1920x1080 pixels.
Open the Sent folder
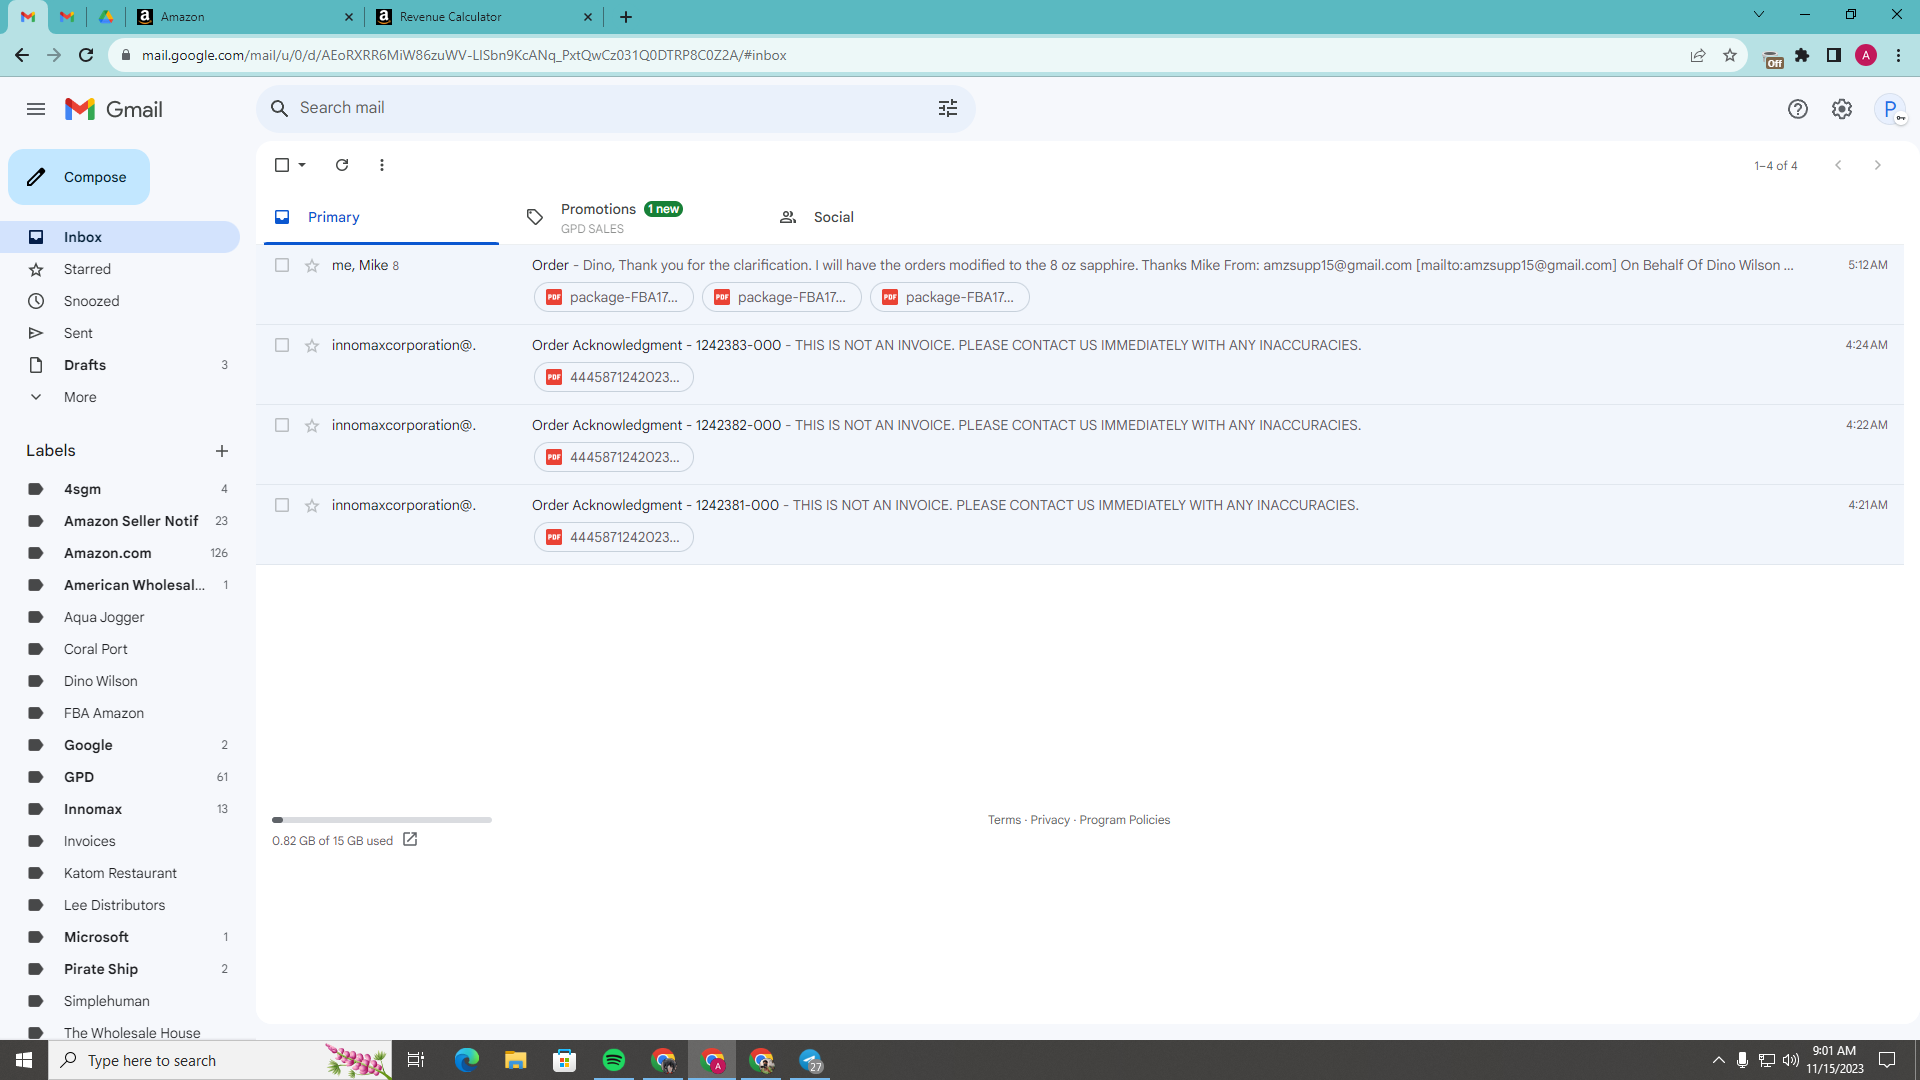(x=120, y=333)
